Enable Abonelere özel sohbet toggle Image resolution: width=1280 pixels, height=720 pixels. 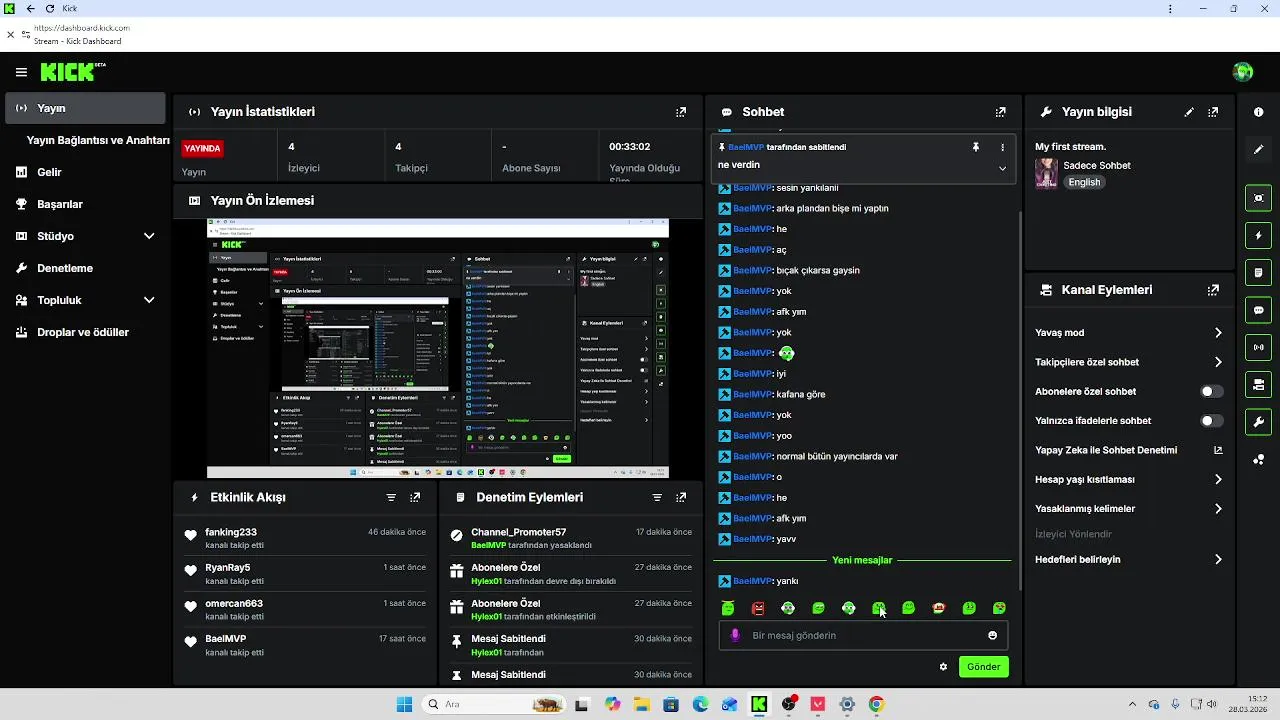(x=1212, y=391)
